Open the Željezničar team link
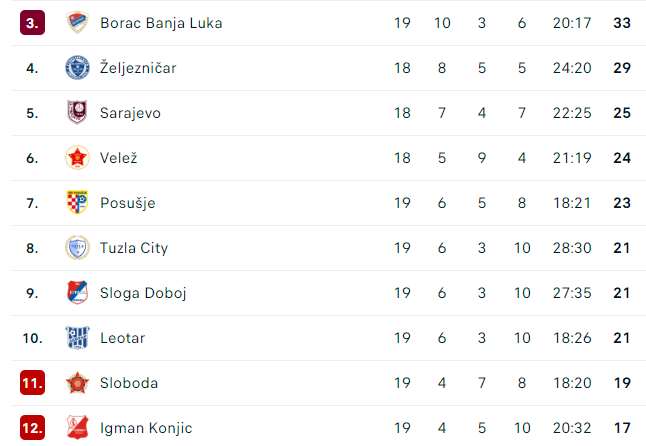 [138, 68]
